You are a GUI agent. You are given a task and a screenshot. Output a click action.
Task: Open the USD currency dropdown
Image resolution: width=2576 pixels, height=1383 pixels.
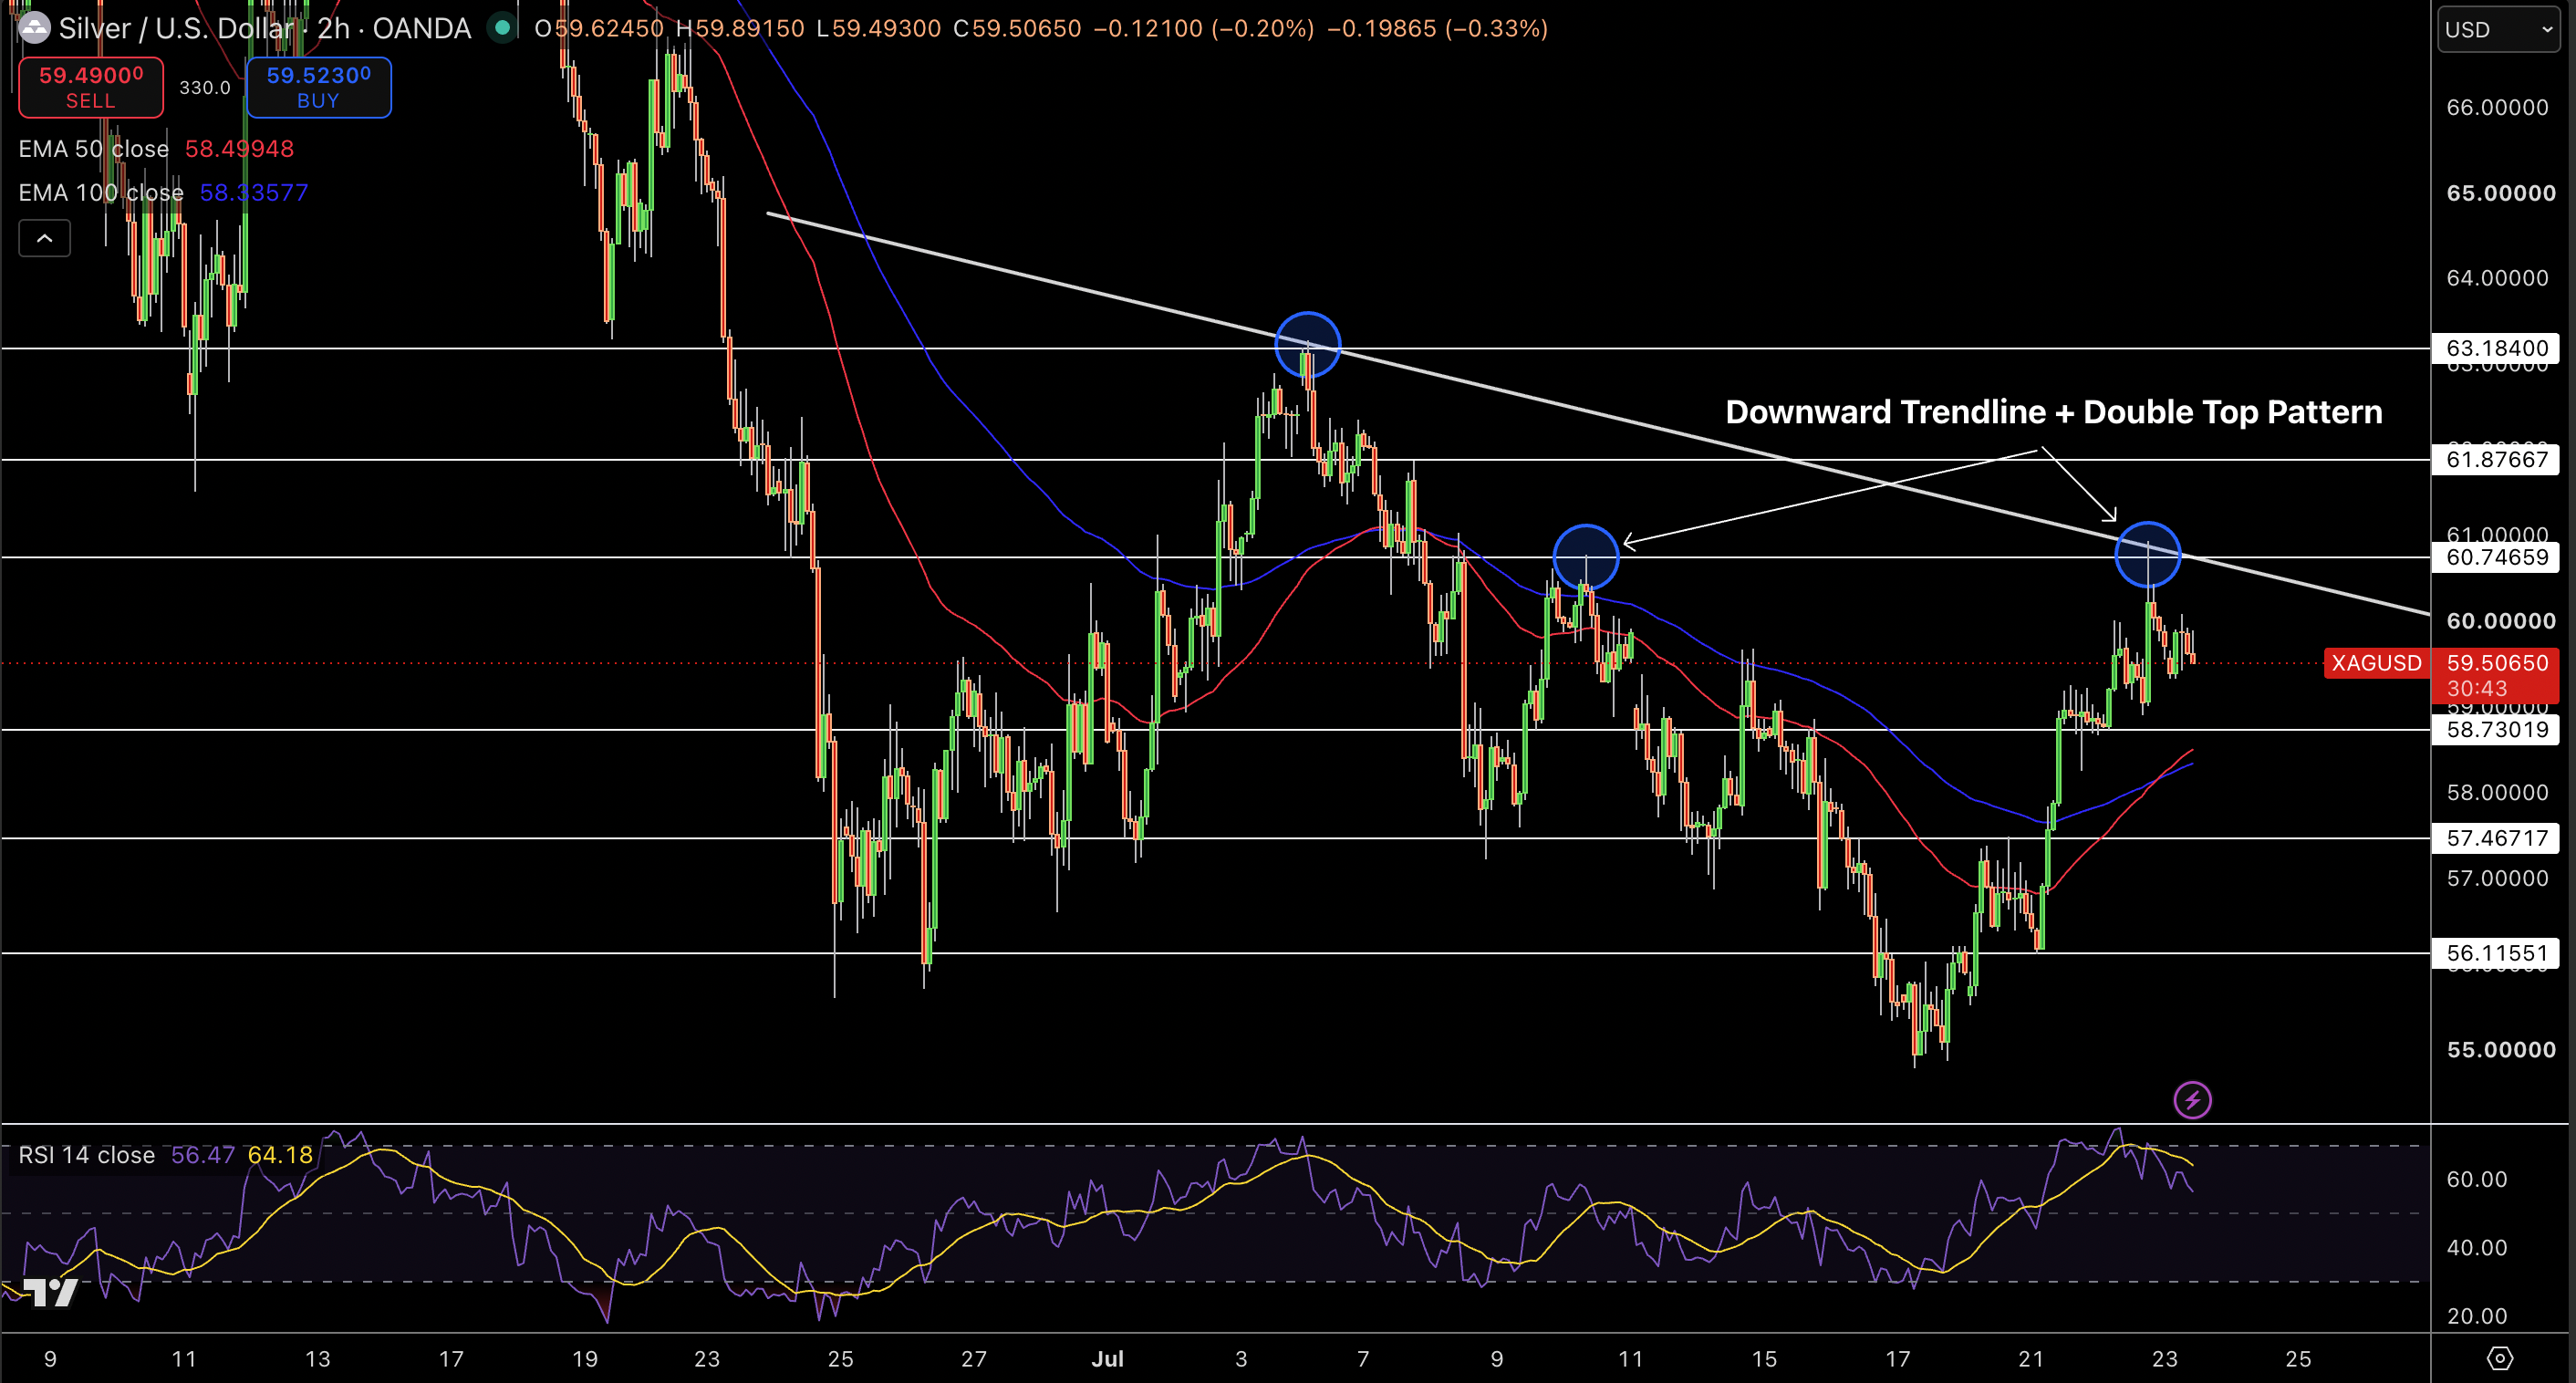2497,29
